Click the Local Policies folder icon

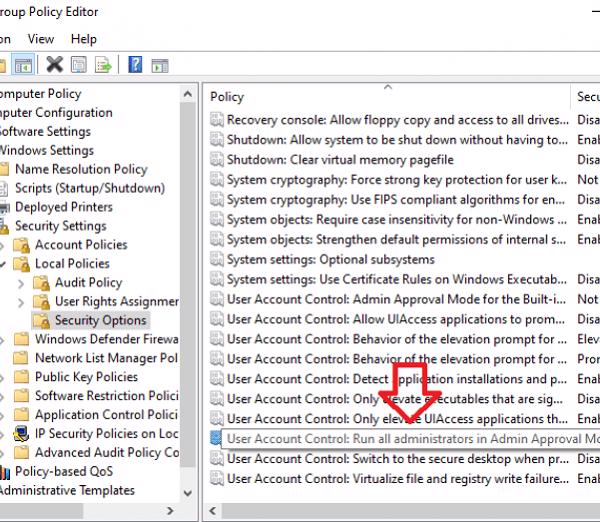(x=21, y=264)
